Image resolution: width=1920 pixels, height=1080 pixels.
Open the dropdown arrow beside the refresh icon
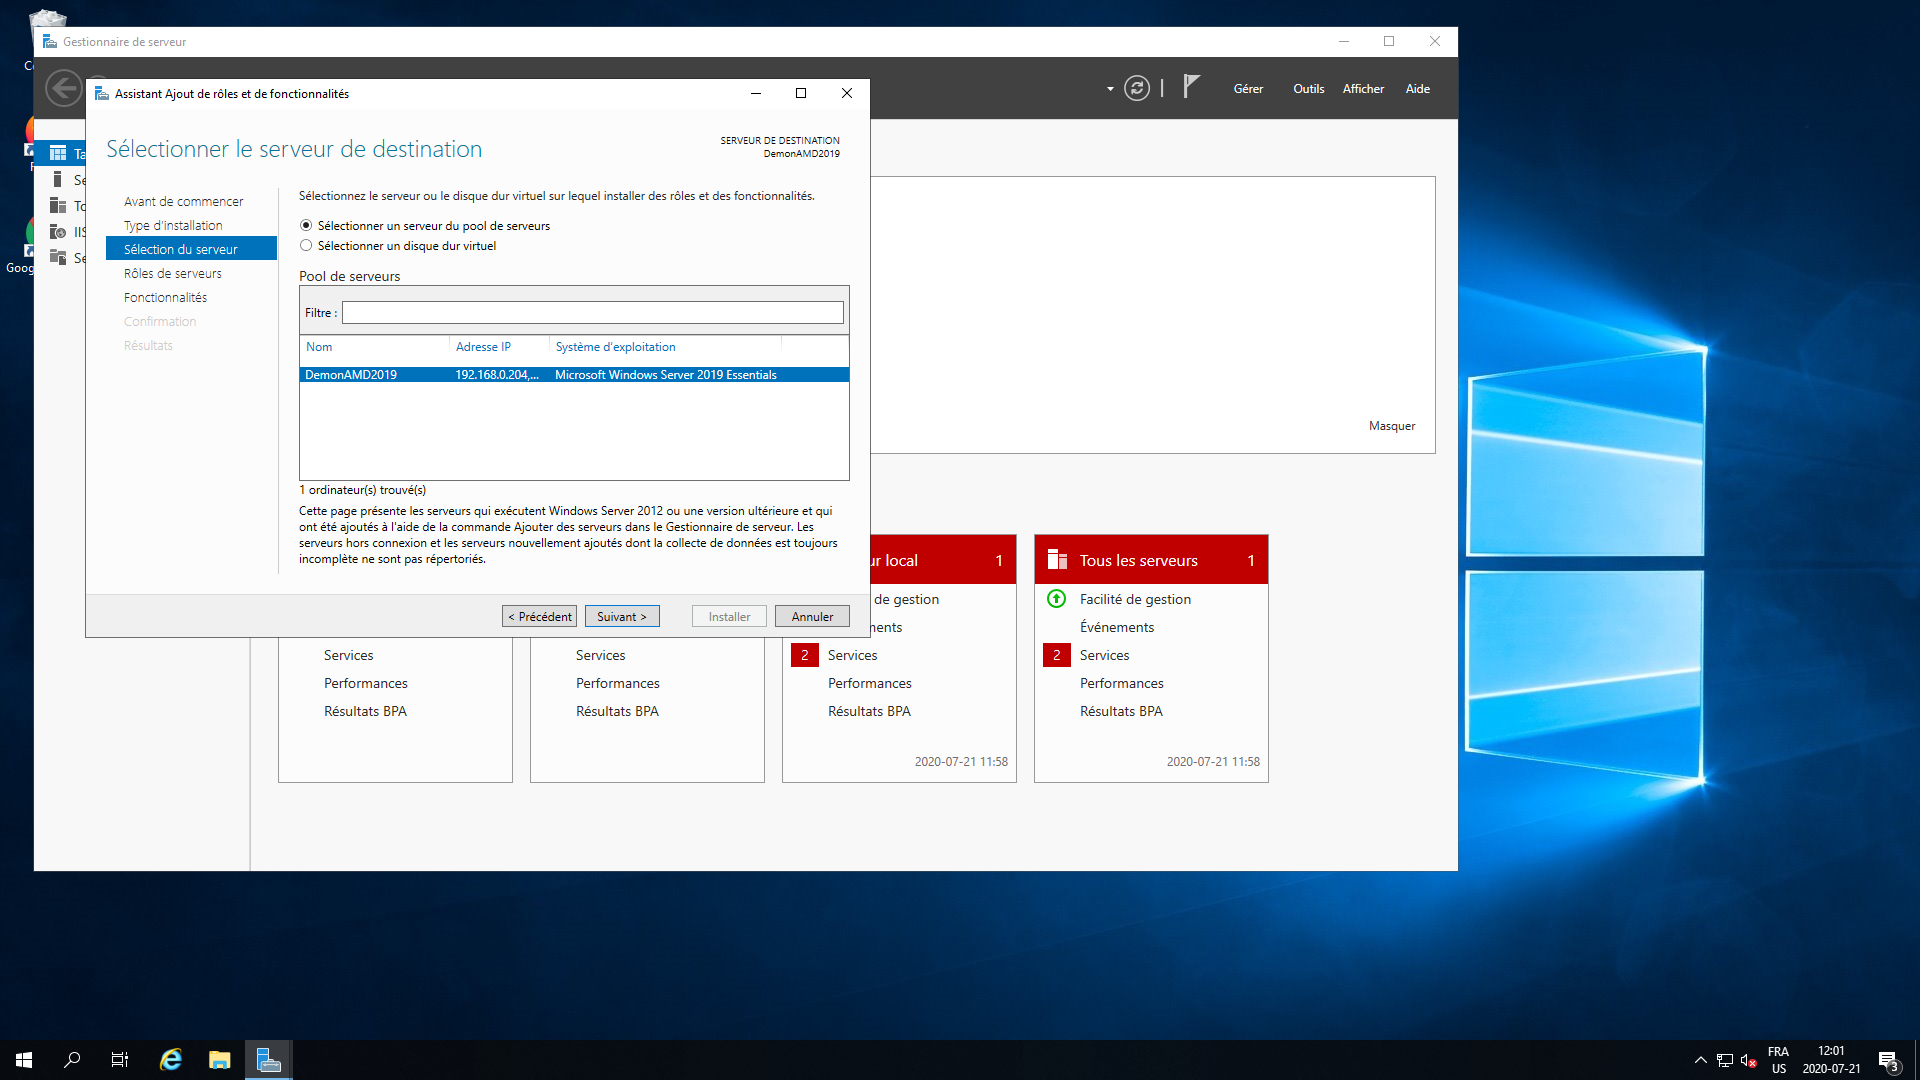pyautogui.click(x=1109, y=88)
